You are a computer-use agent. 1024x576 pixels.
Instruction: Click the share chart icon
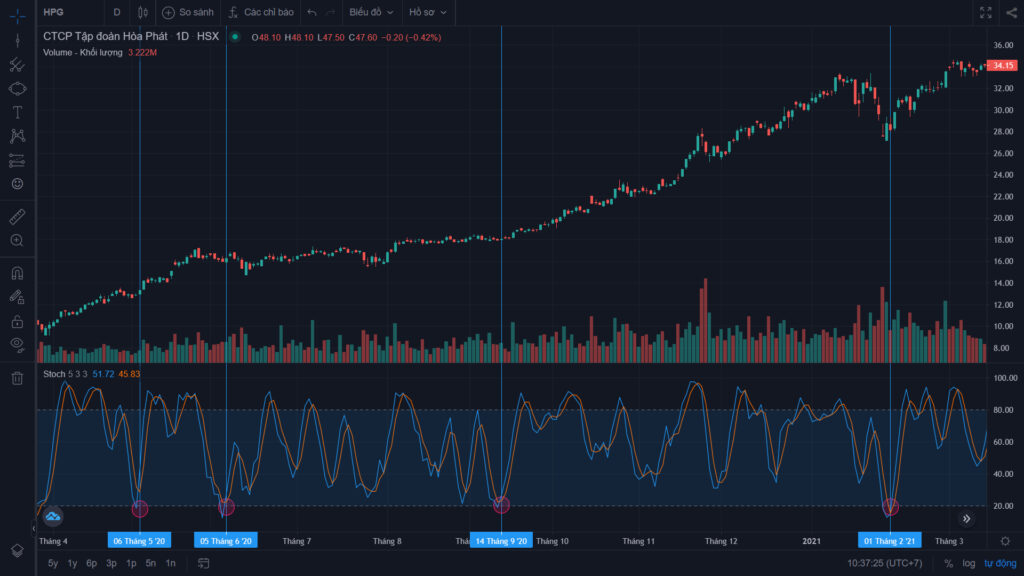[1011, 12]
